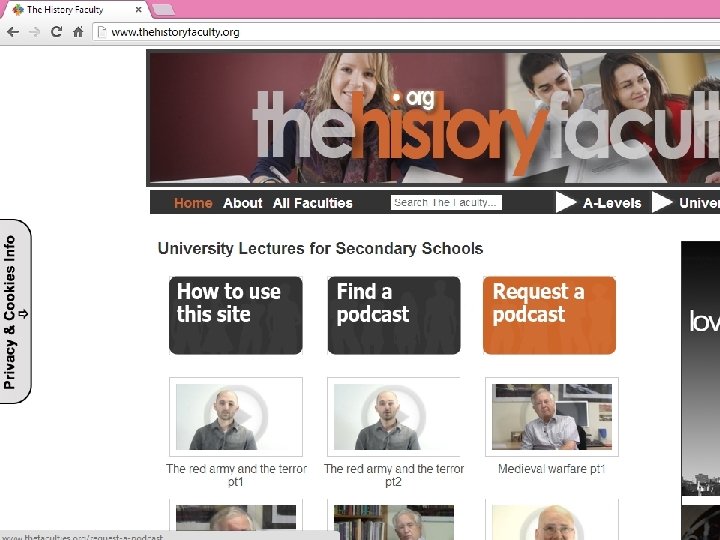Open the About navigation link
Screen dimensions: 720x540
coord(242,203)
